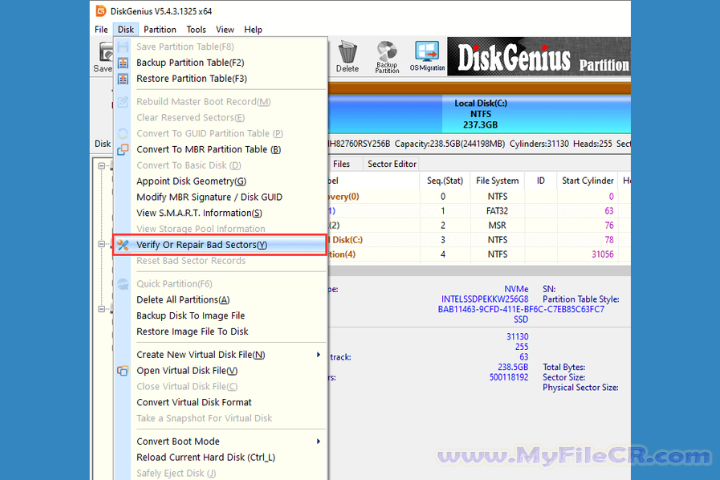Image resolution: width=720 pixels, height=480 pixels.
Task: Select the MSR partition row
Action: [478, 226]
